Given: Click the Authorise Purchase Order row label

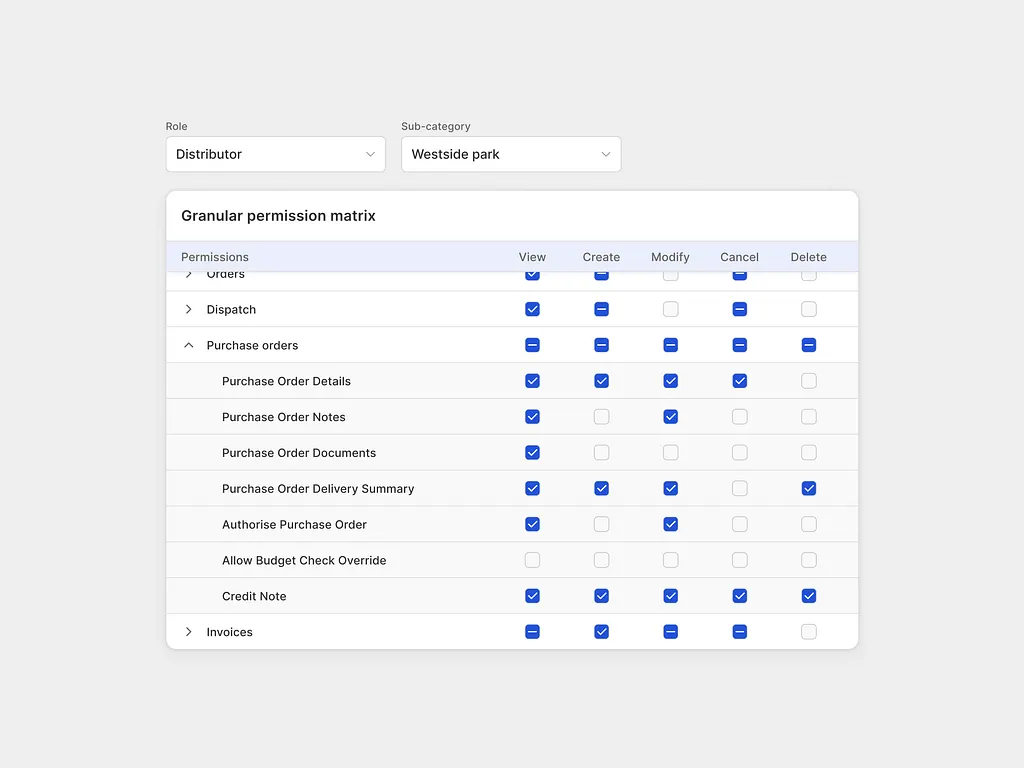Looking at the screenshot, I should pos(294,524).
